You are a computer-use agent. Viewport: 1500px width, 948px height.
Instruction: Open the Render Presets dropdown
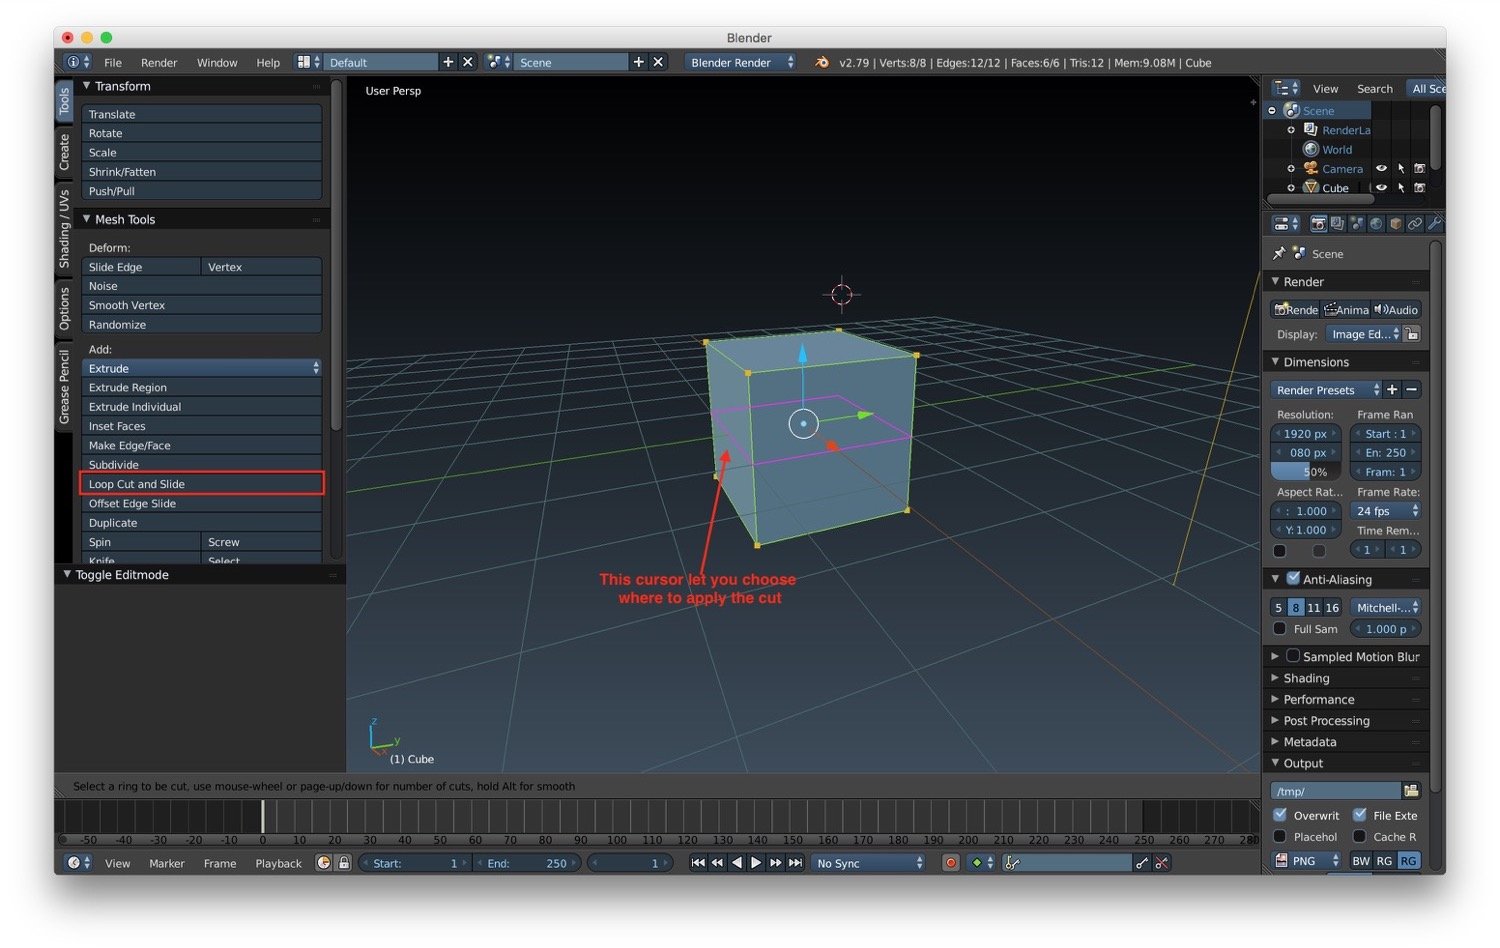1326,390
